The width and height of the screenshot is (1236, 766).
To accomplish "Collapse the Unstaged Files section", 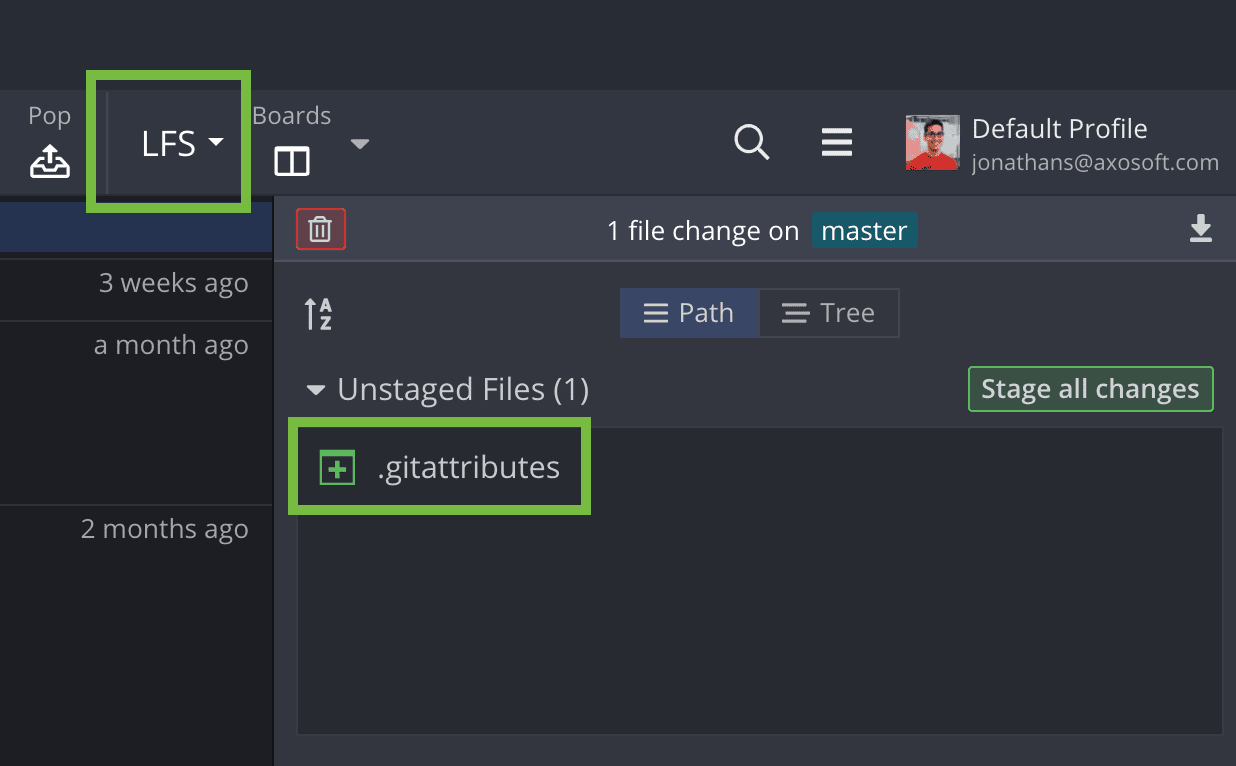I will coord(316,389).
